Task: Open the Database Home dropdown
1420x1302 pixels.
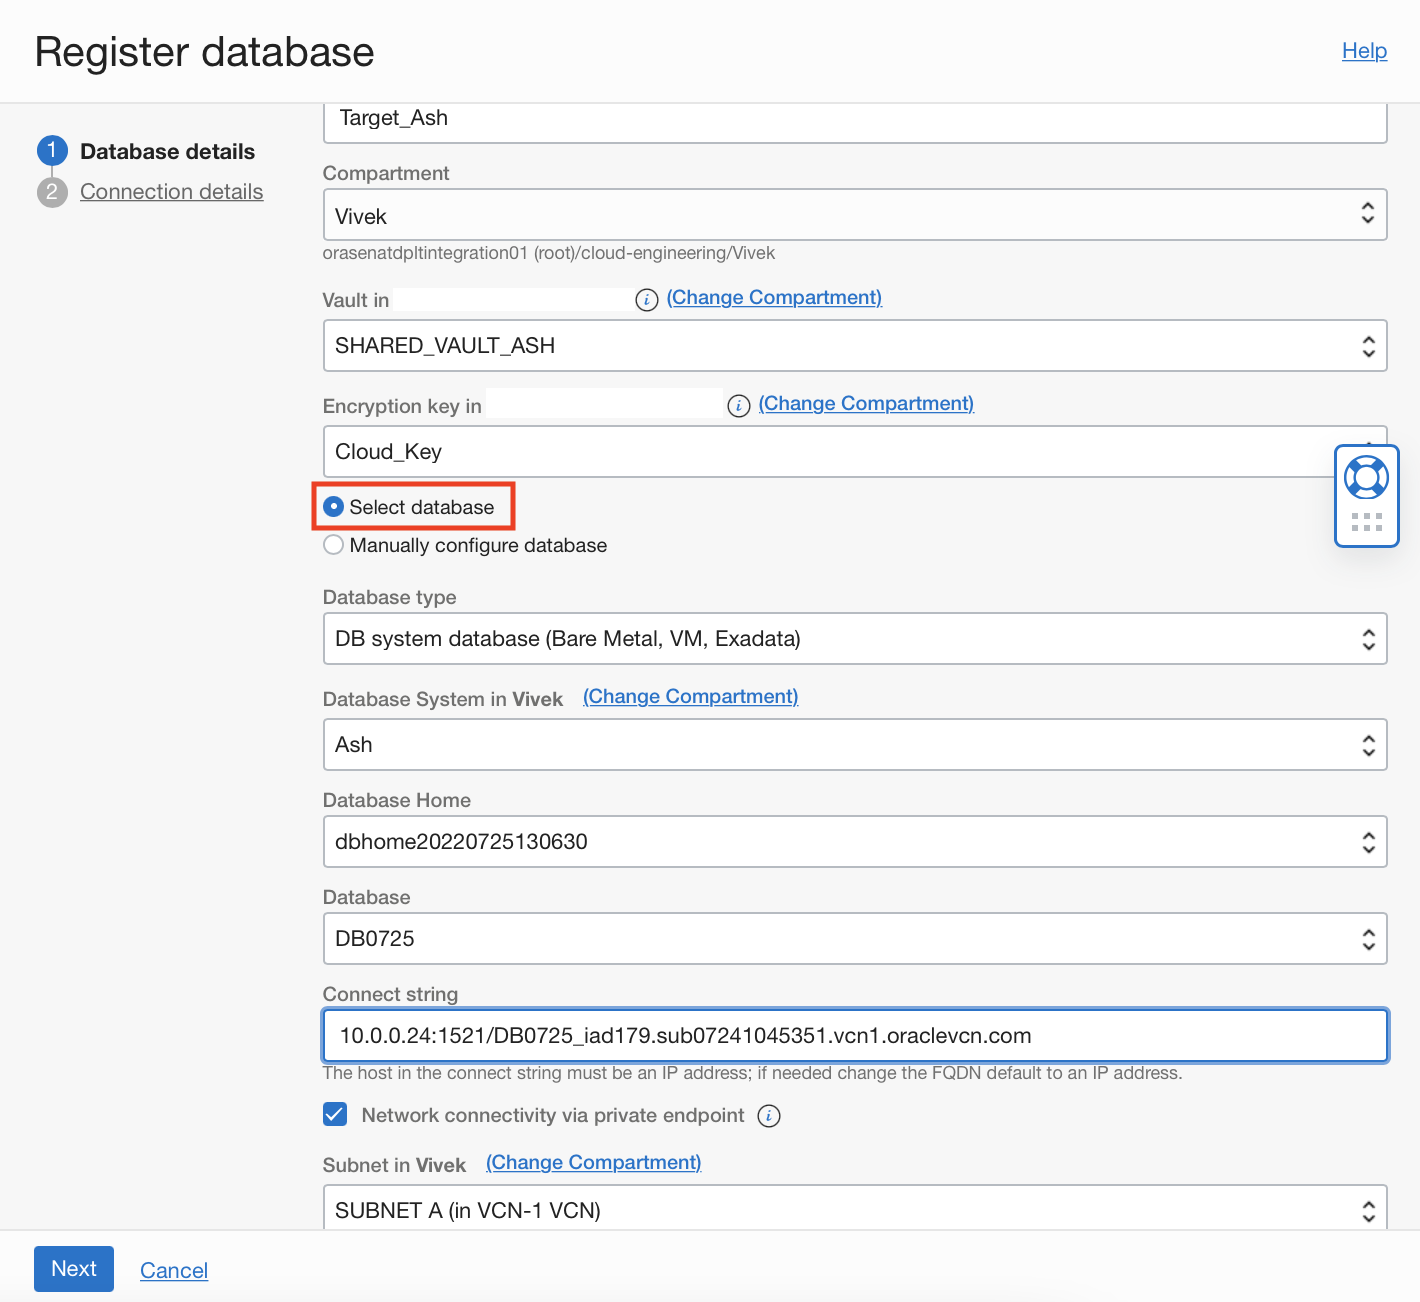Action: 854,841
